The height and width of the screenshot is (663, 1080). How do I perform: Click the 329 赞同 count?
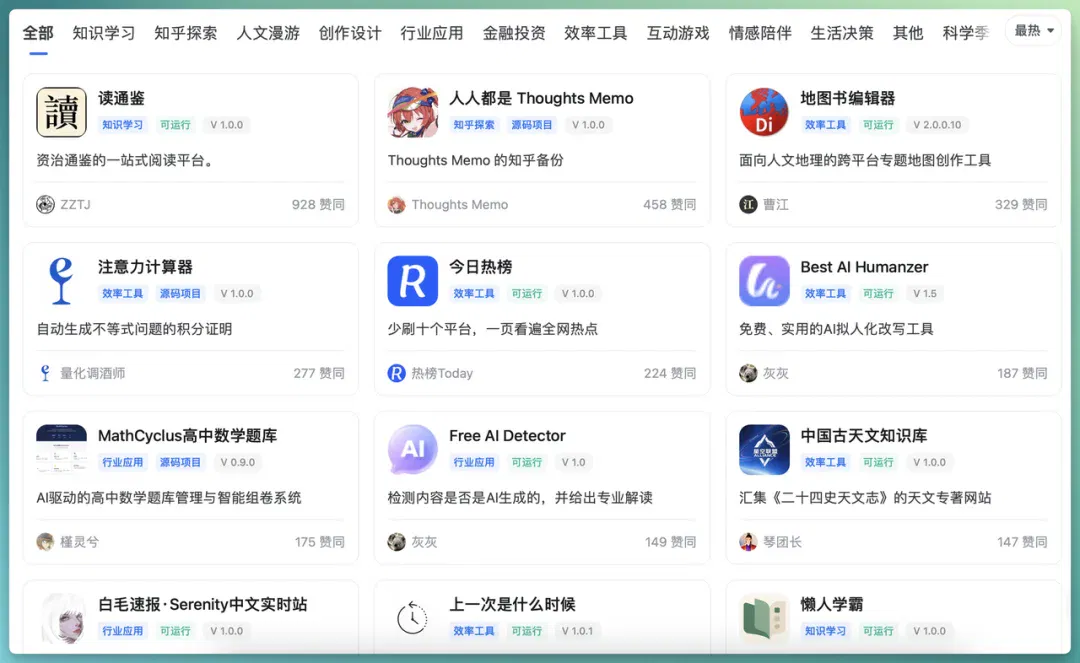[x=1021, y=204]
